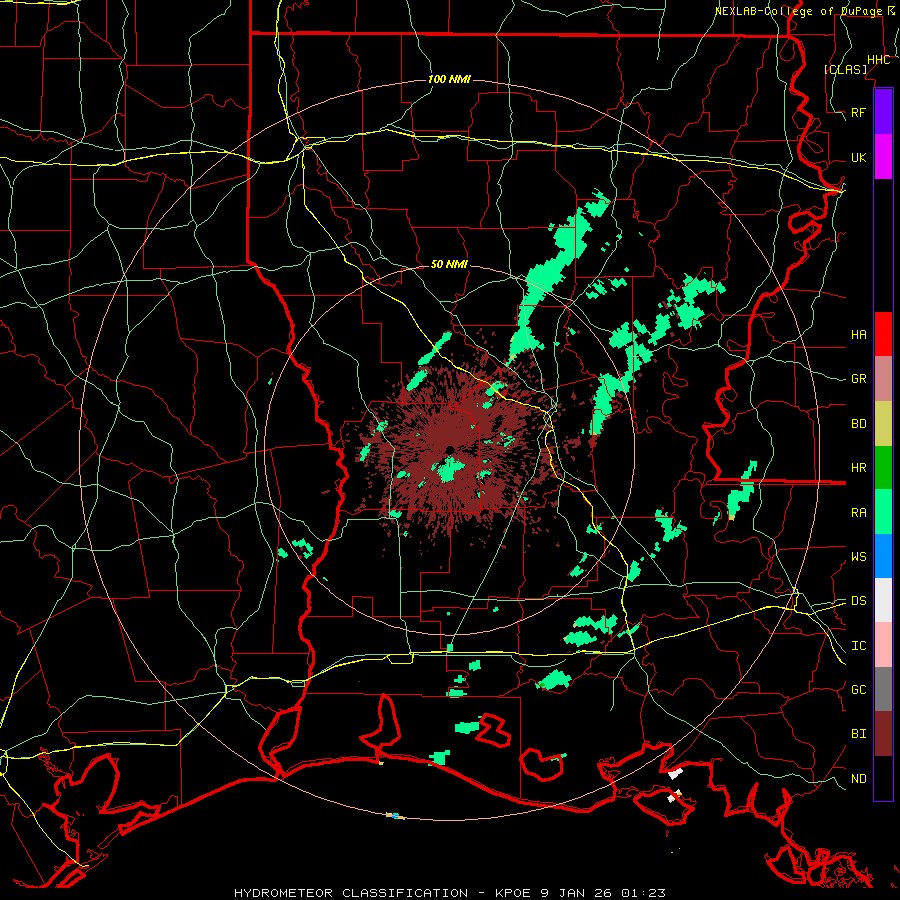
Task: Click the BI brown legend color block
Action: pos(883,734)
